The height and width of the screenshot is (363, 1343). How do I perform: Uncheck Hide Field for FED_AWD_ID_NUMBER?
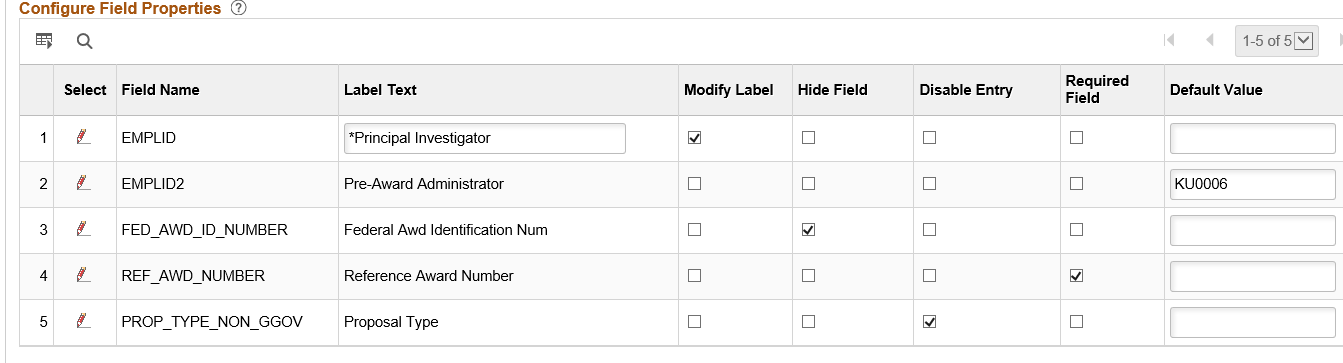[808, 230]
